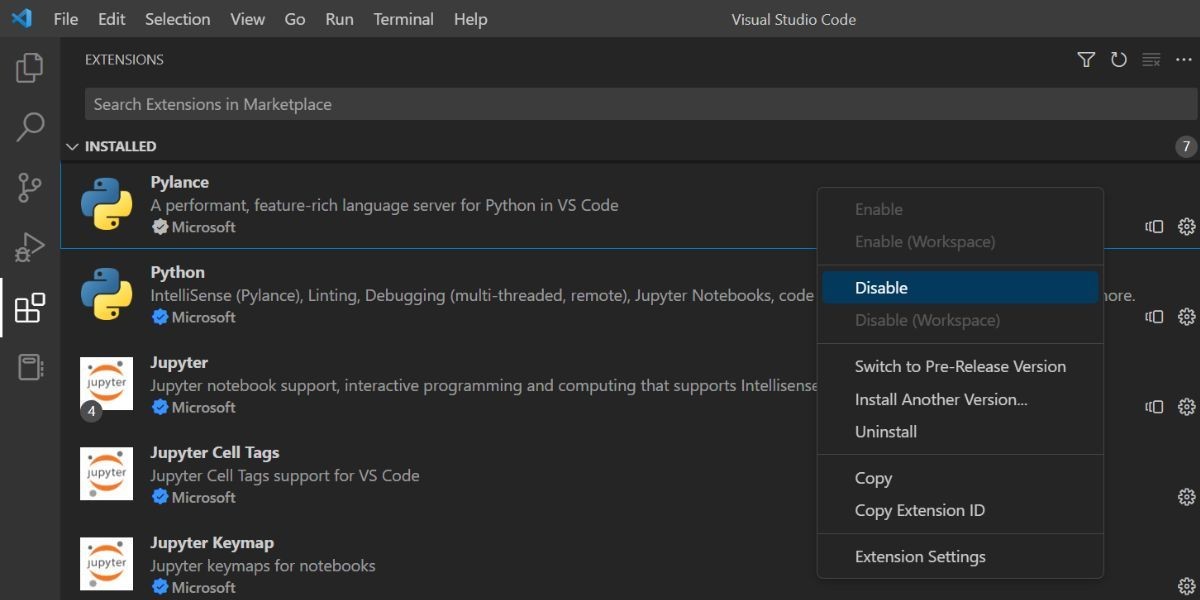The width and height of the screenshot is (1200, 600).
Task: Select the Jupyter Keymap title
Action: pyautogui.click(x=212, y=542)
